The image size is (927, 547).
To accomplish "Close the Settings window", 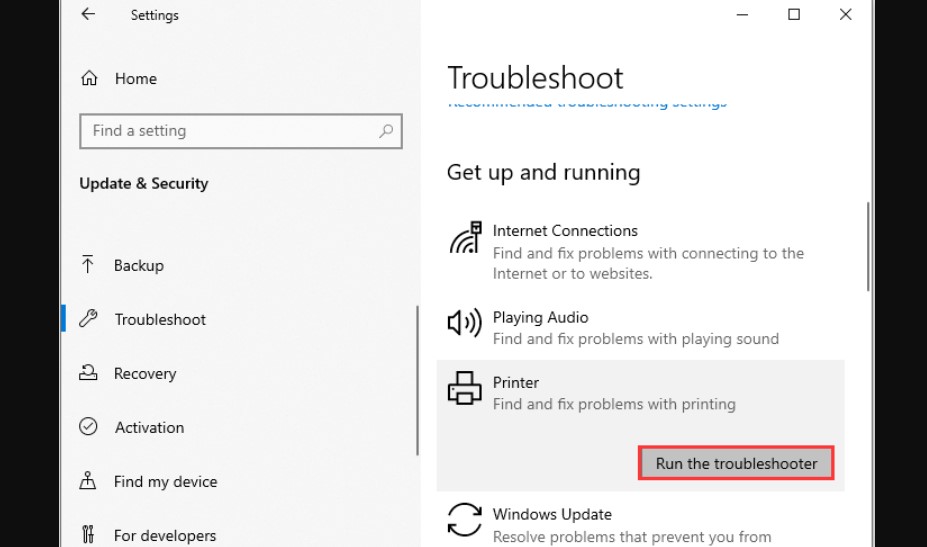I will click(845, 14).
